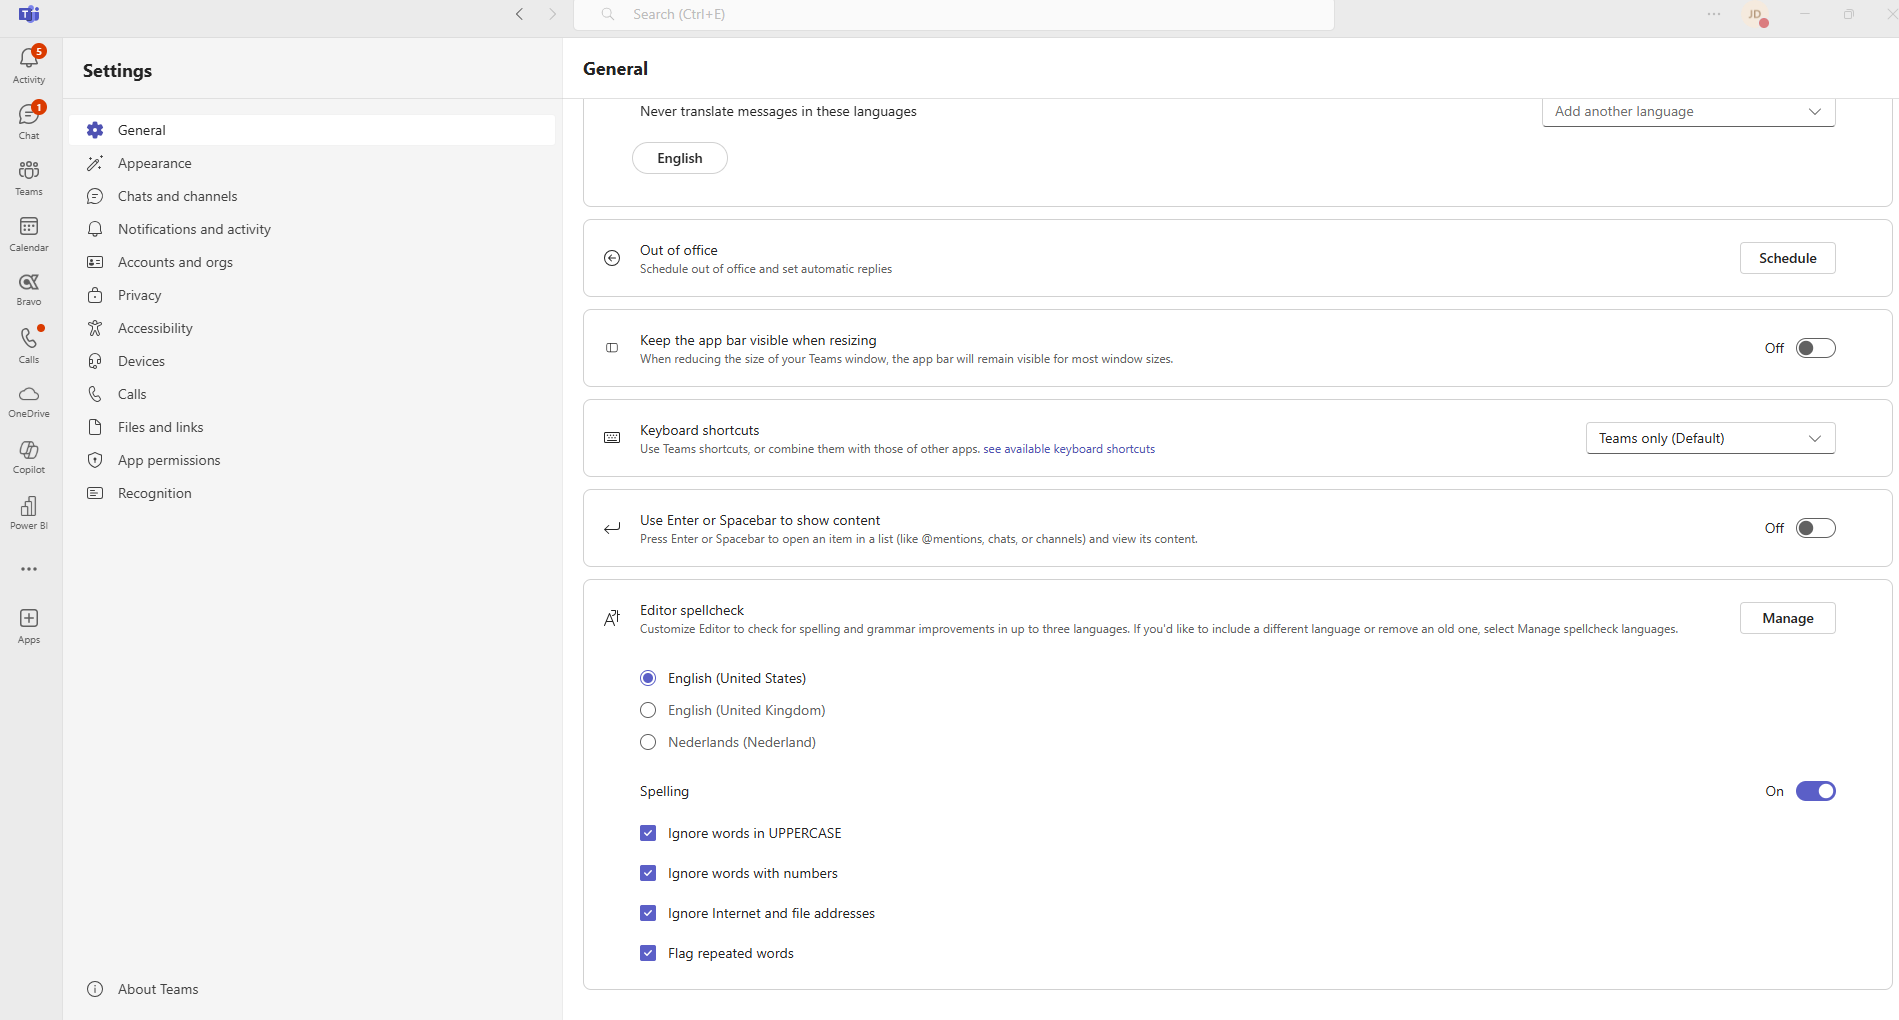Click the Search (Ctrl+E) box
The image size is (1899, 1020).
pos(954,15)
